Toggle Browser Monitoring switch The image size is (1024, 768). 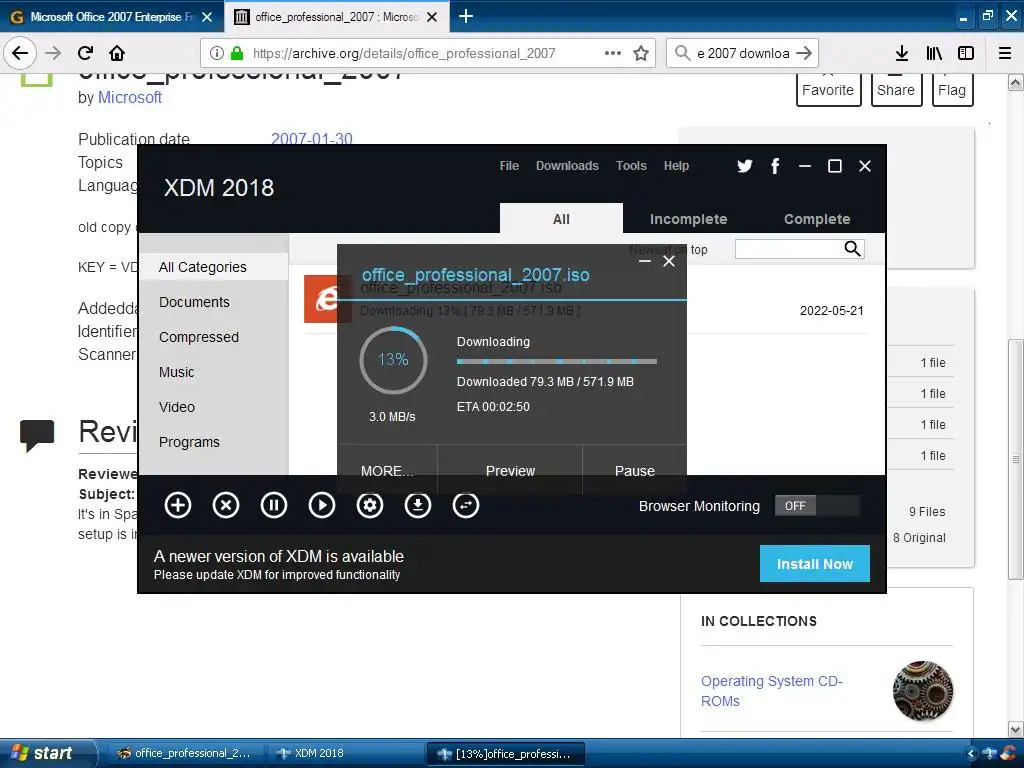[817, 505]
